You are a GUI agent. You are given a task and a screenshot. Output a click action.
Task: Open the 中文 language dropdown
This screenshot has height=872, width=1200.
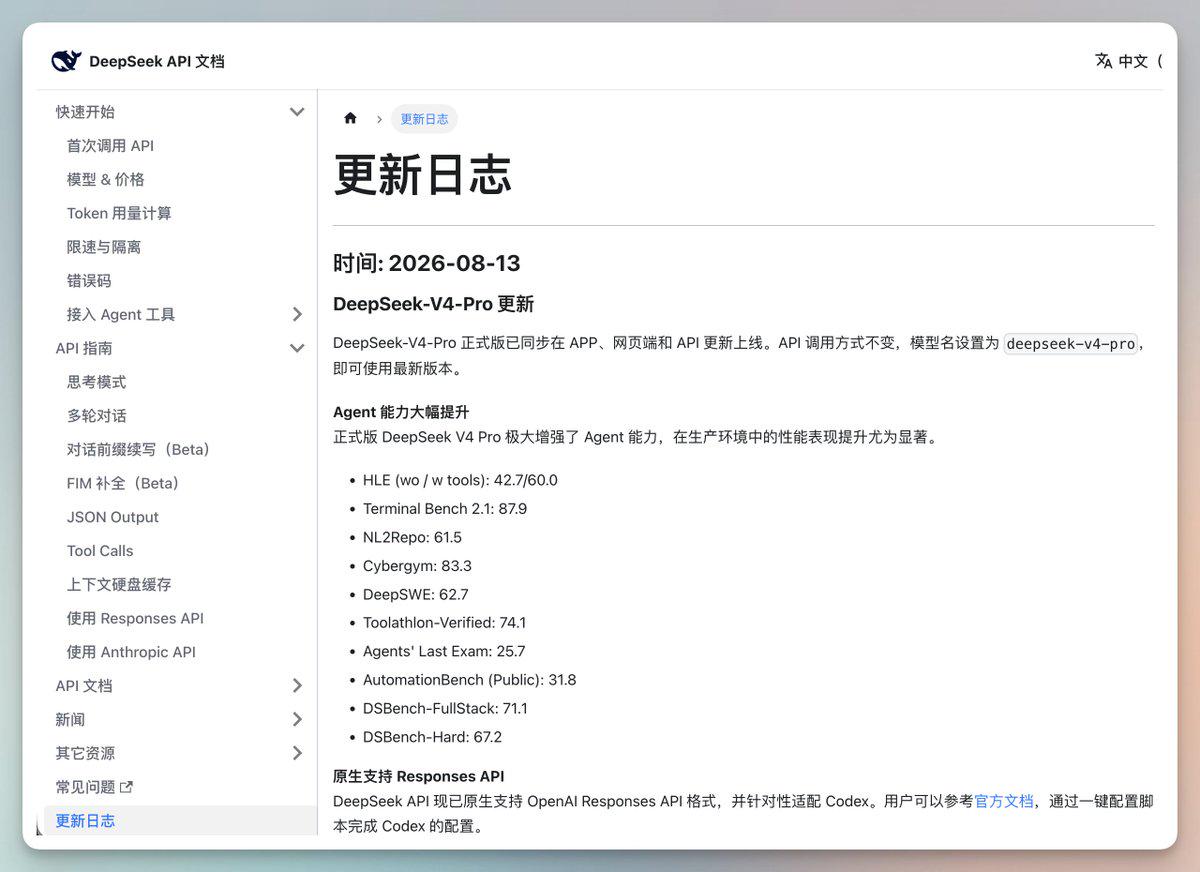pos(1133,61)
